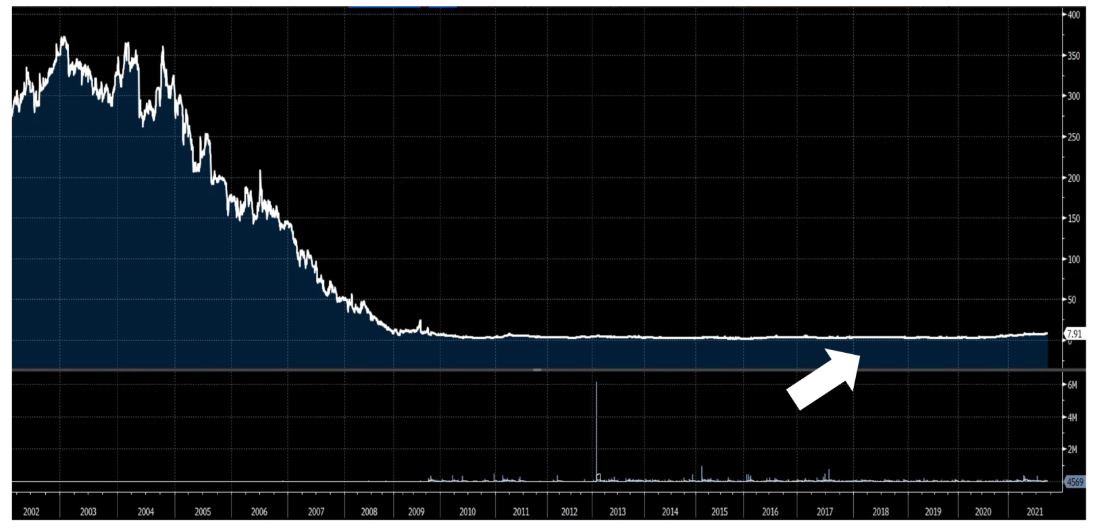The image size is (1093, 532).
Task: Select the 2005 label on the time axis
Action: [x=202, y=512]
